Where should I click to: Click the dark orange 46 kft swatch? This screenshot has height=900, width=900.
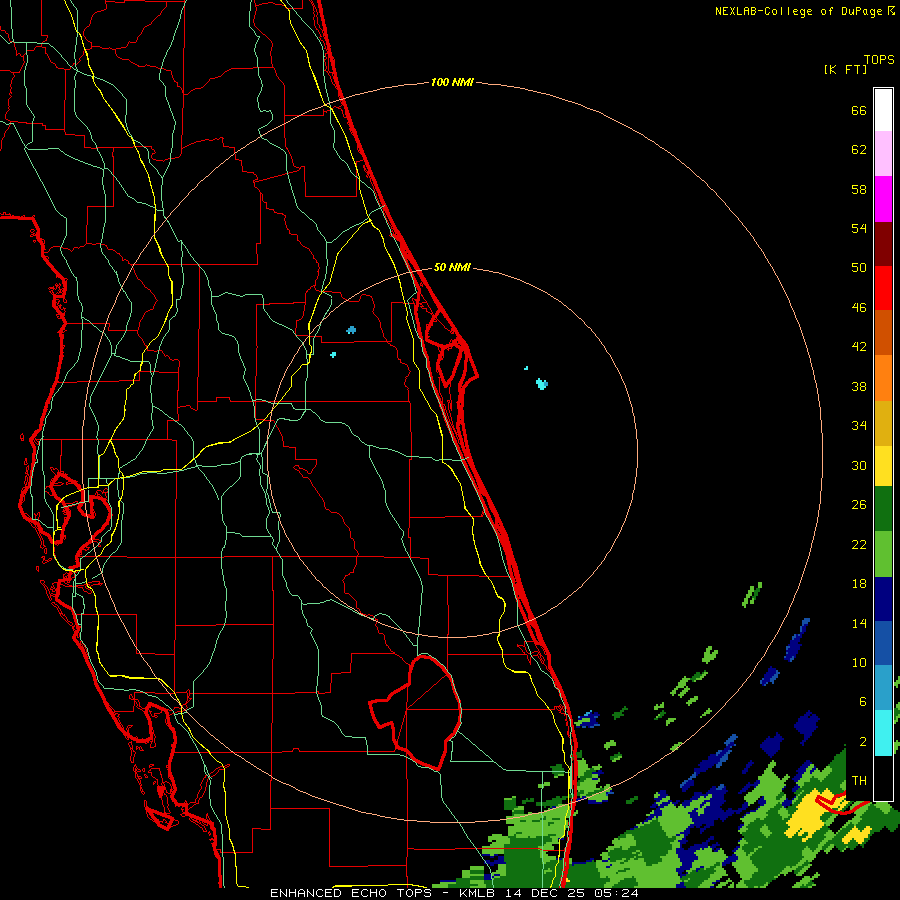(883, 332)
